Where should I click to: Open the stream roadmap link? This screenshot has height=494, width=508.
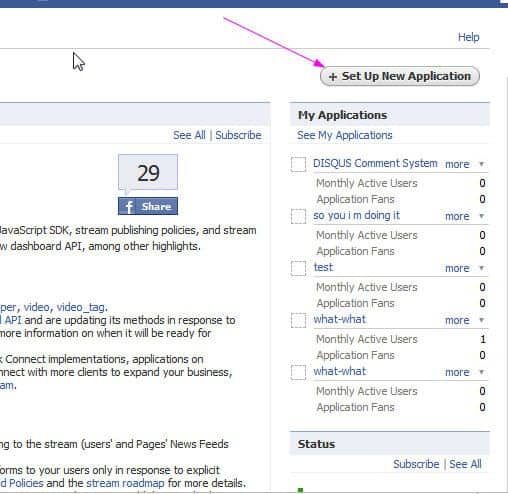[125, 483]
